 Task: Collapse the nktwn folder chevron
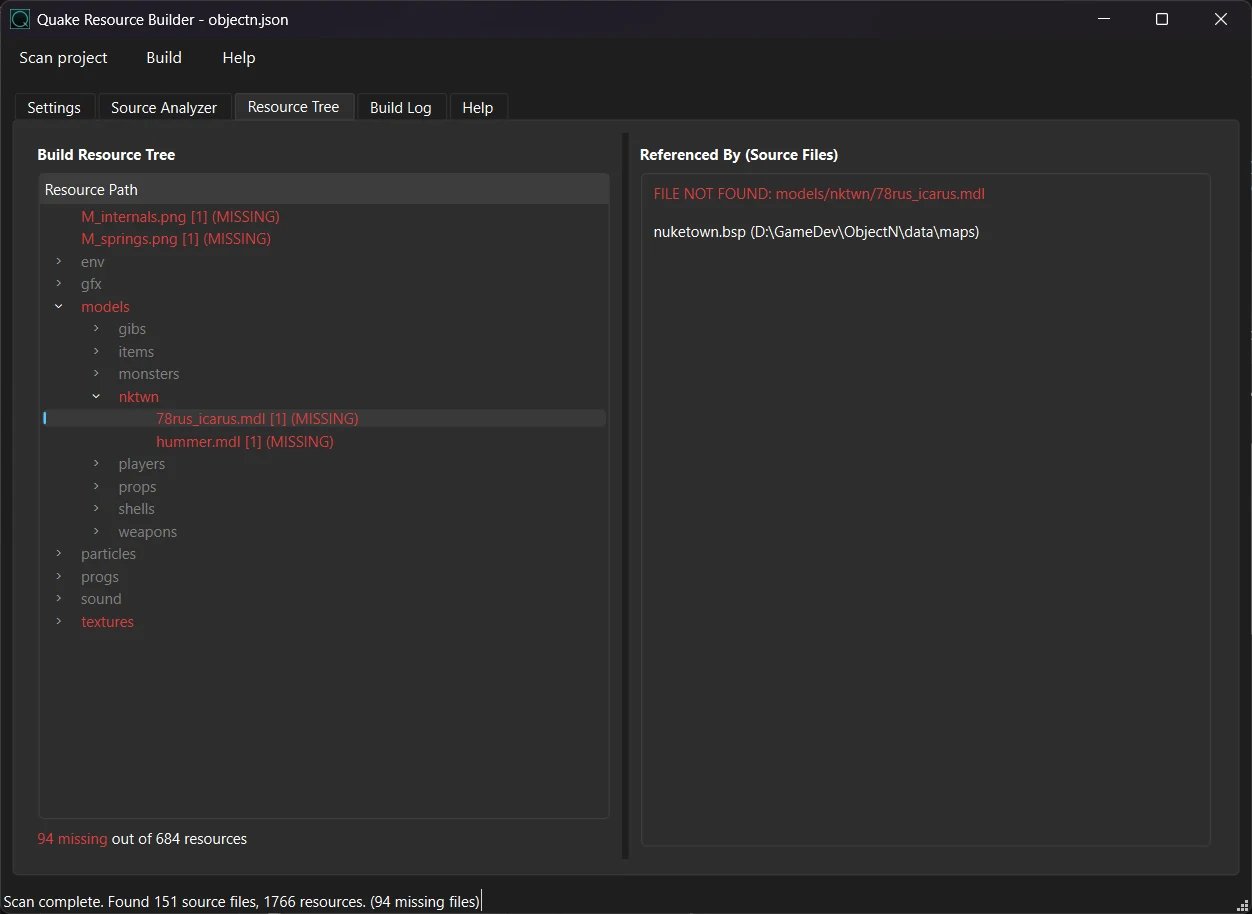(x=96, y=397)
